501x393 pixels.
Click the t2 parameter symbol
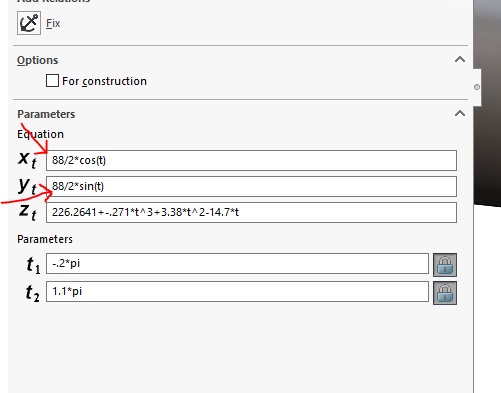pos(32,293)
